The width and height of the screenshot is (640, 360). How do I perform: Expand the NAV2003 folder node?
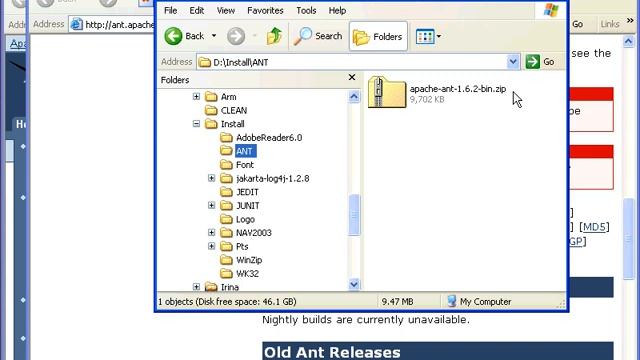click(211, 233)
